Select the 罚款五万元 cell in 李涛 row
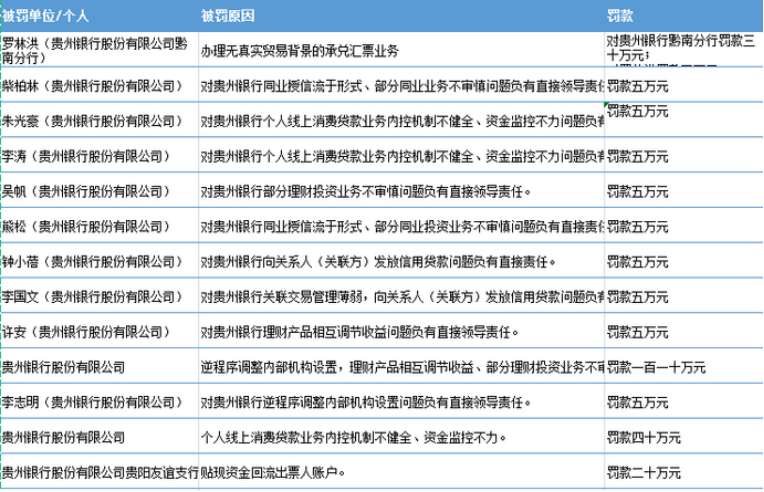The height and width of the screenshot is (492, 764). (x=684, y=155)
